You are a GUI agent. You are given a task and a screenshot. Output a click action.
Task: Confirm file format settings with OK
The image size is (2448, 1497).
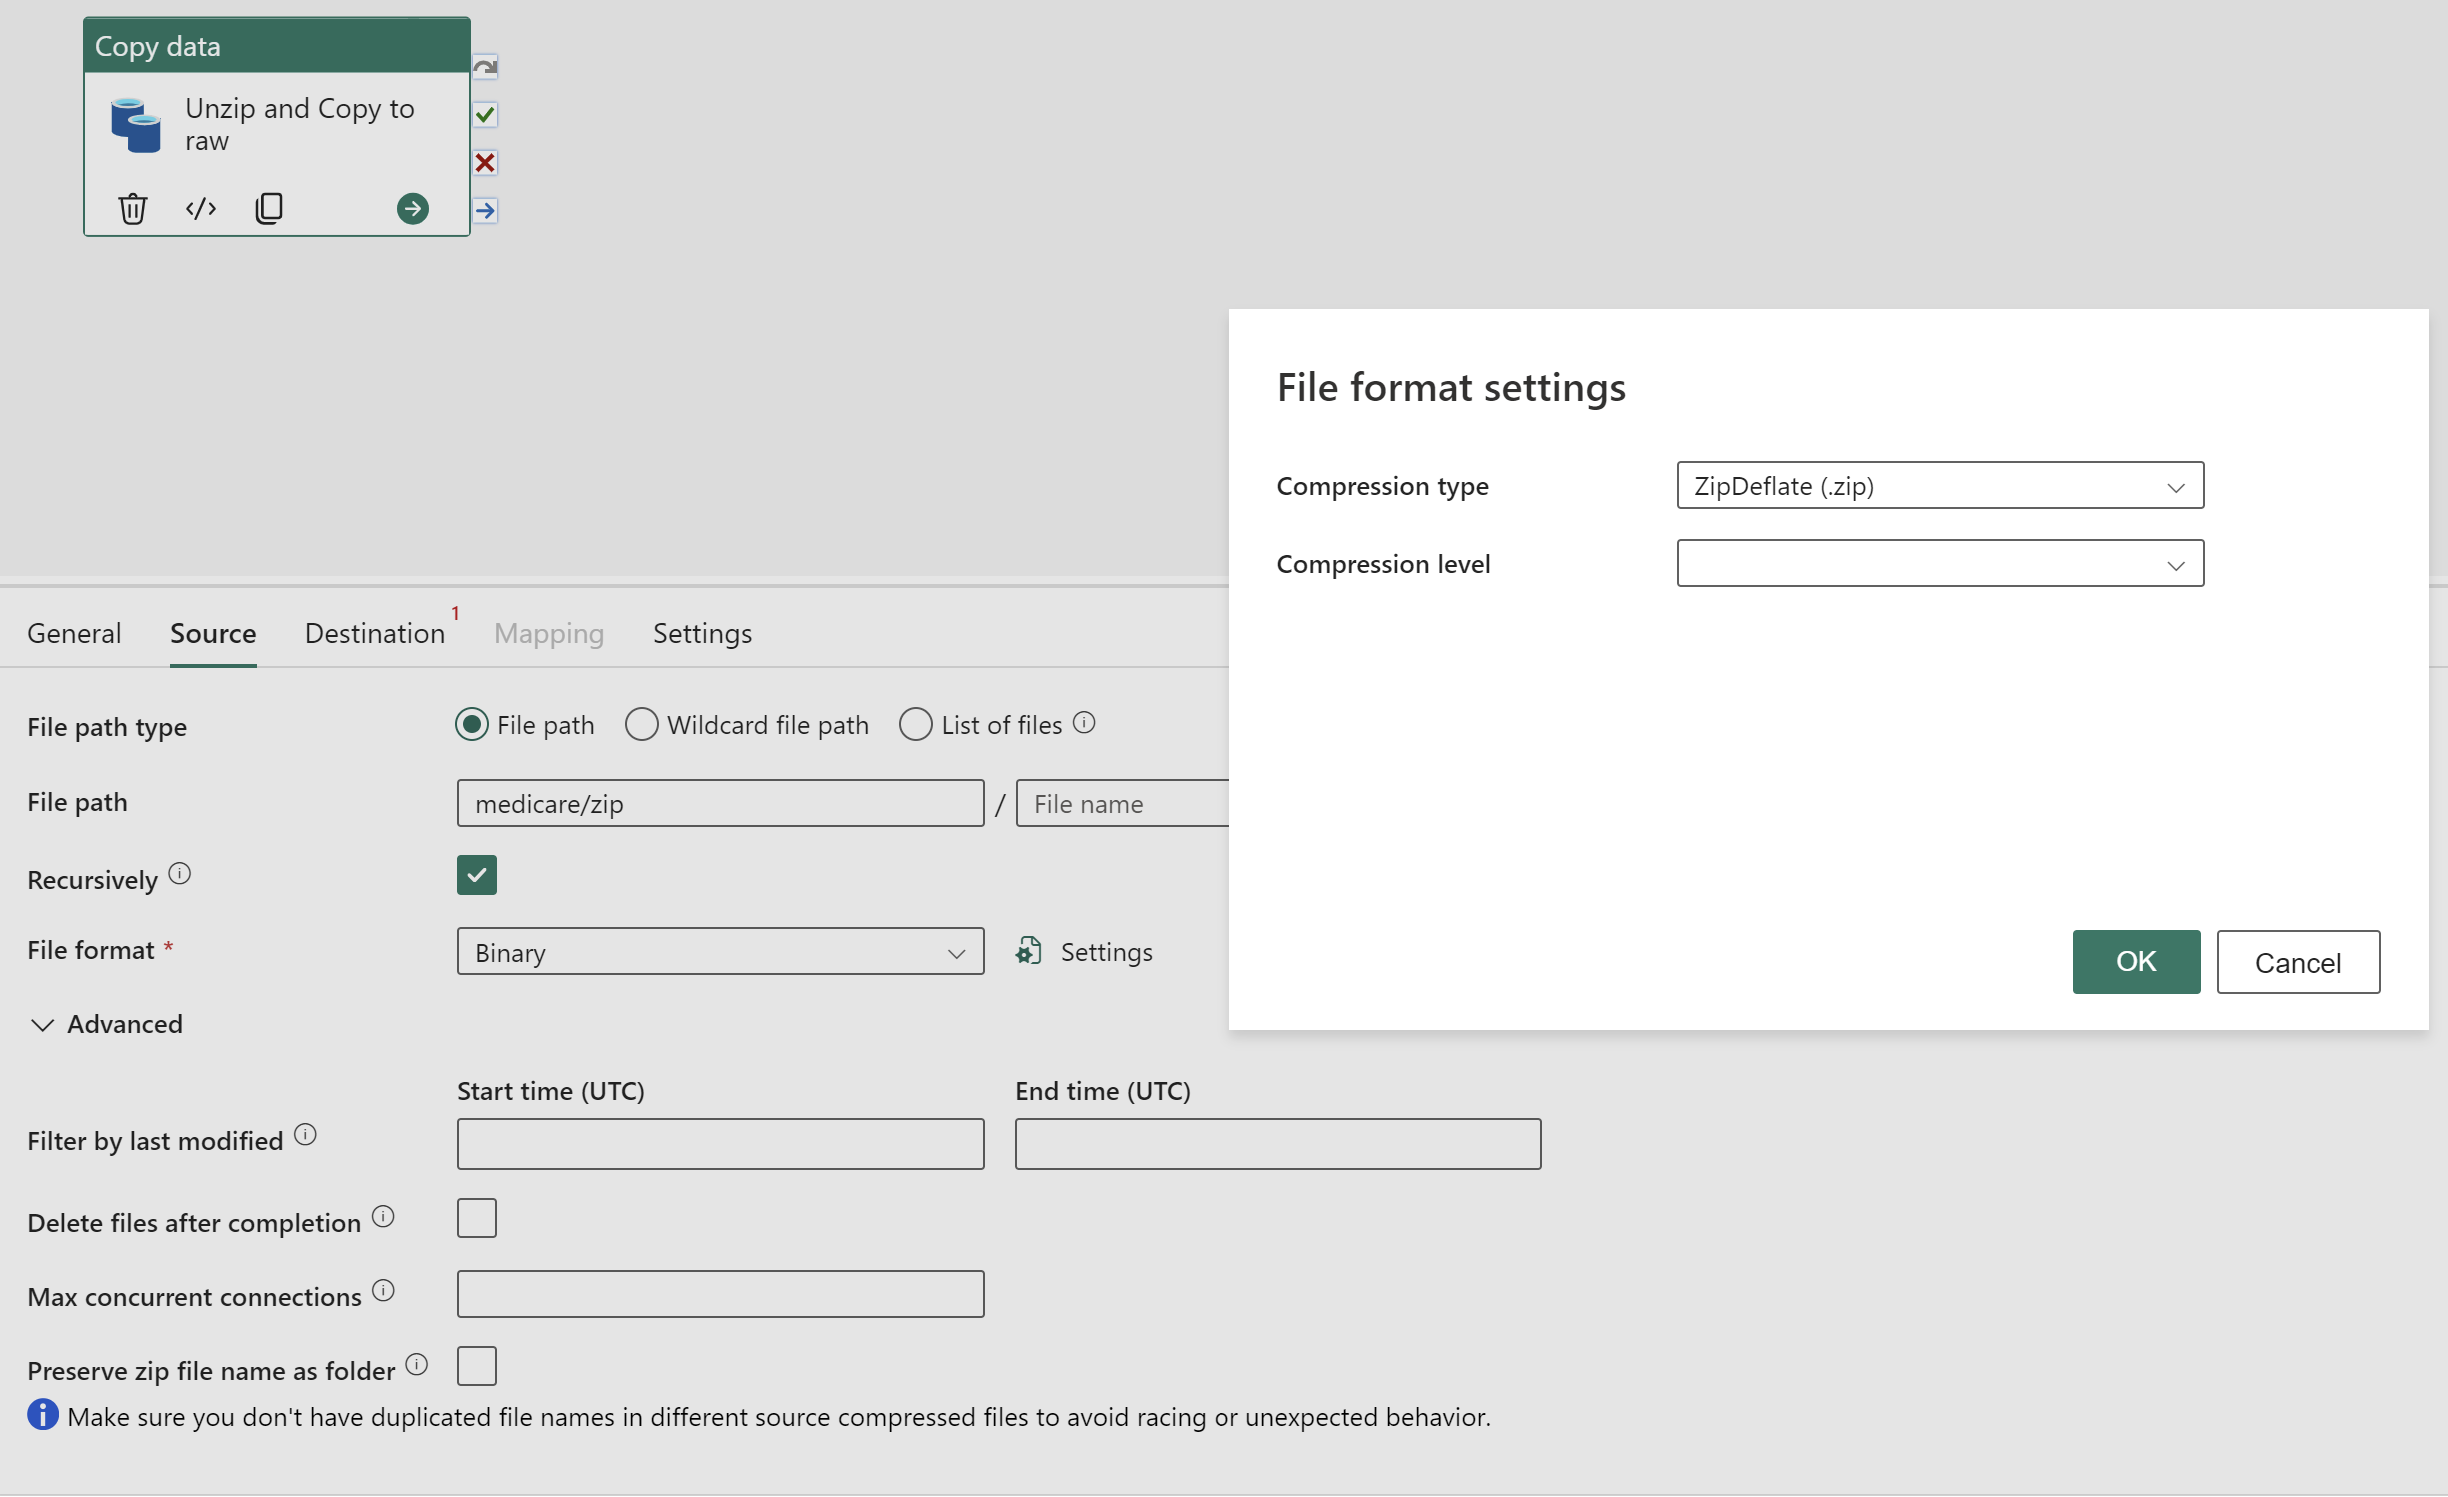tap(2136, 962)
